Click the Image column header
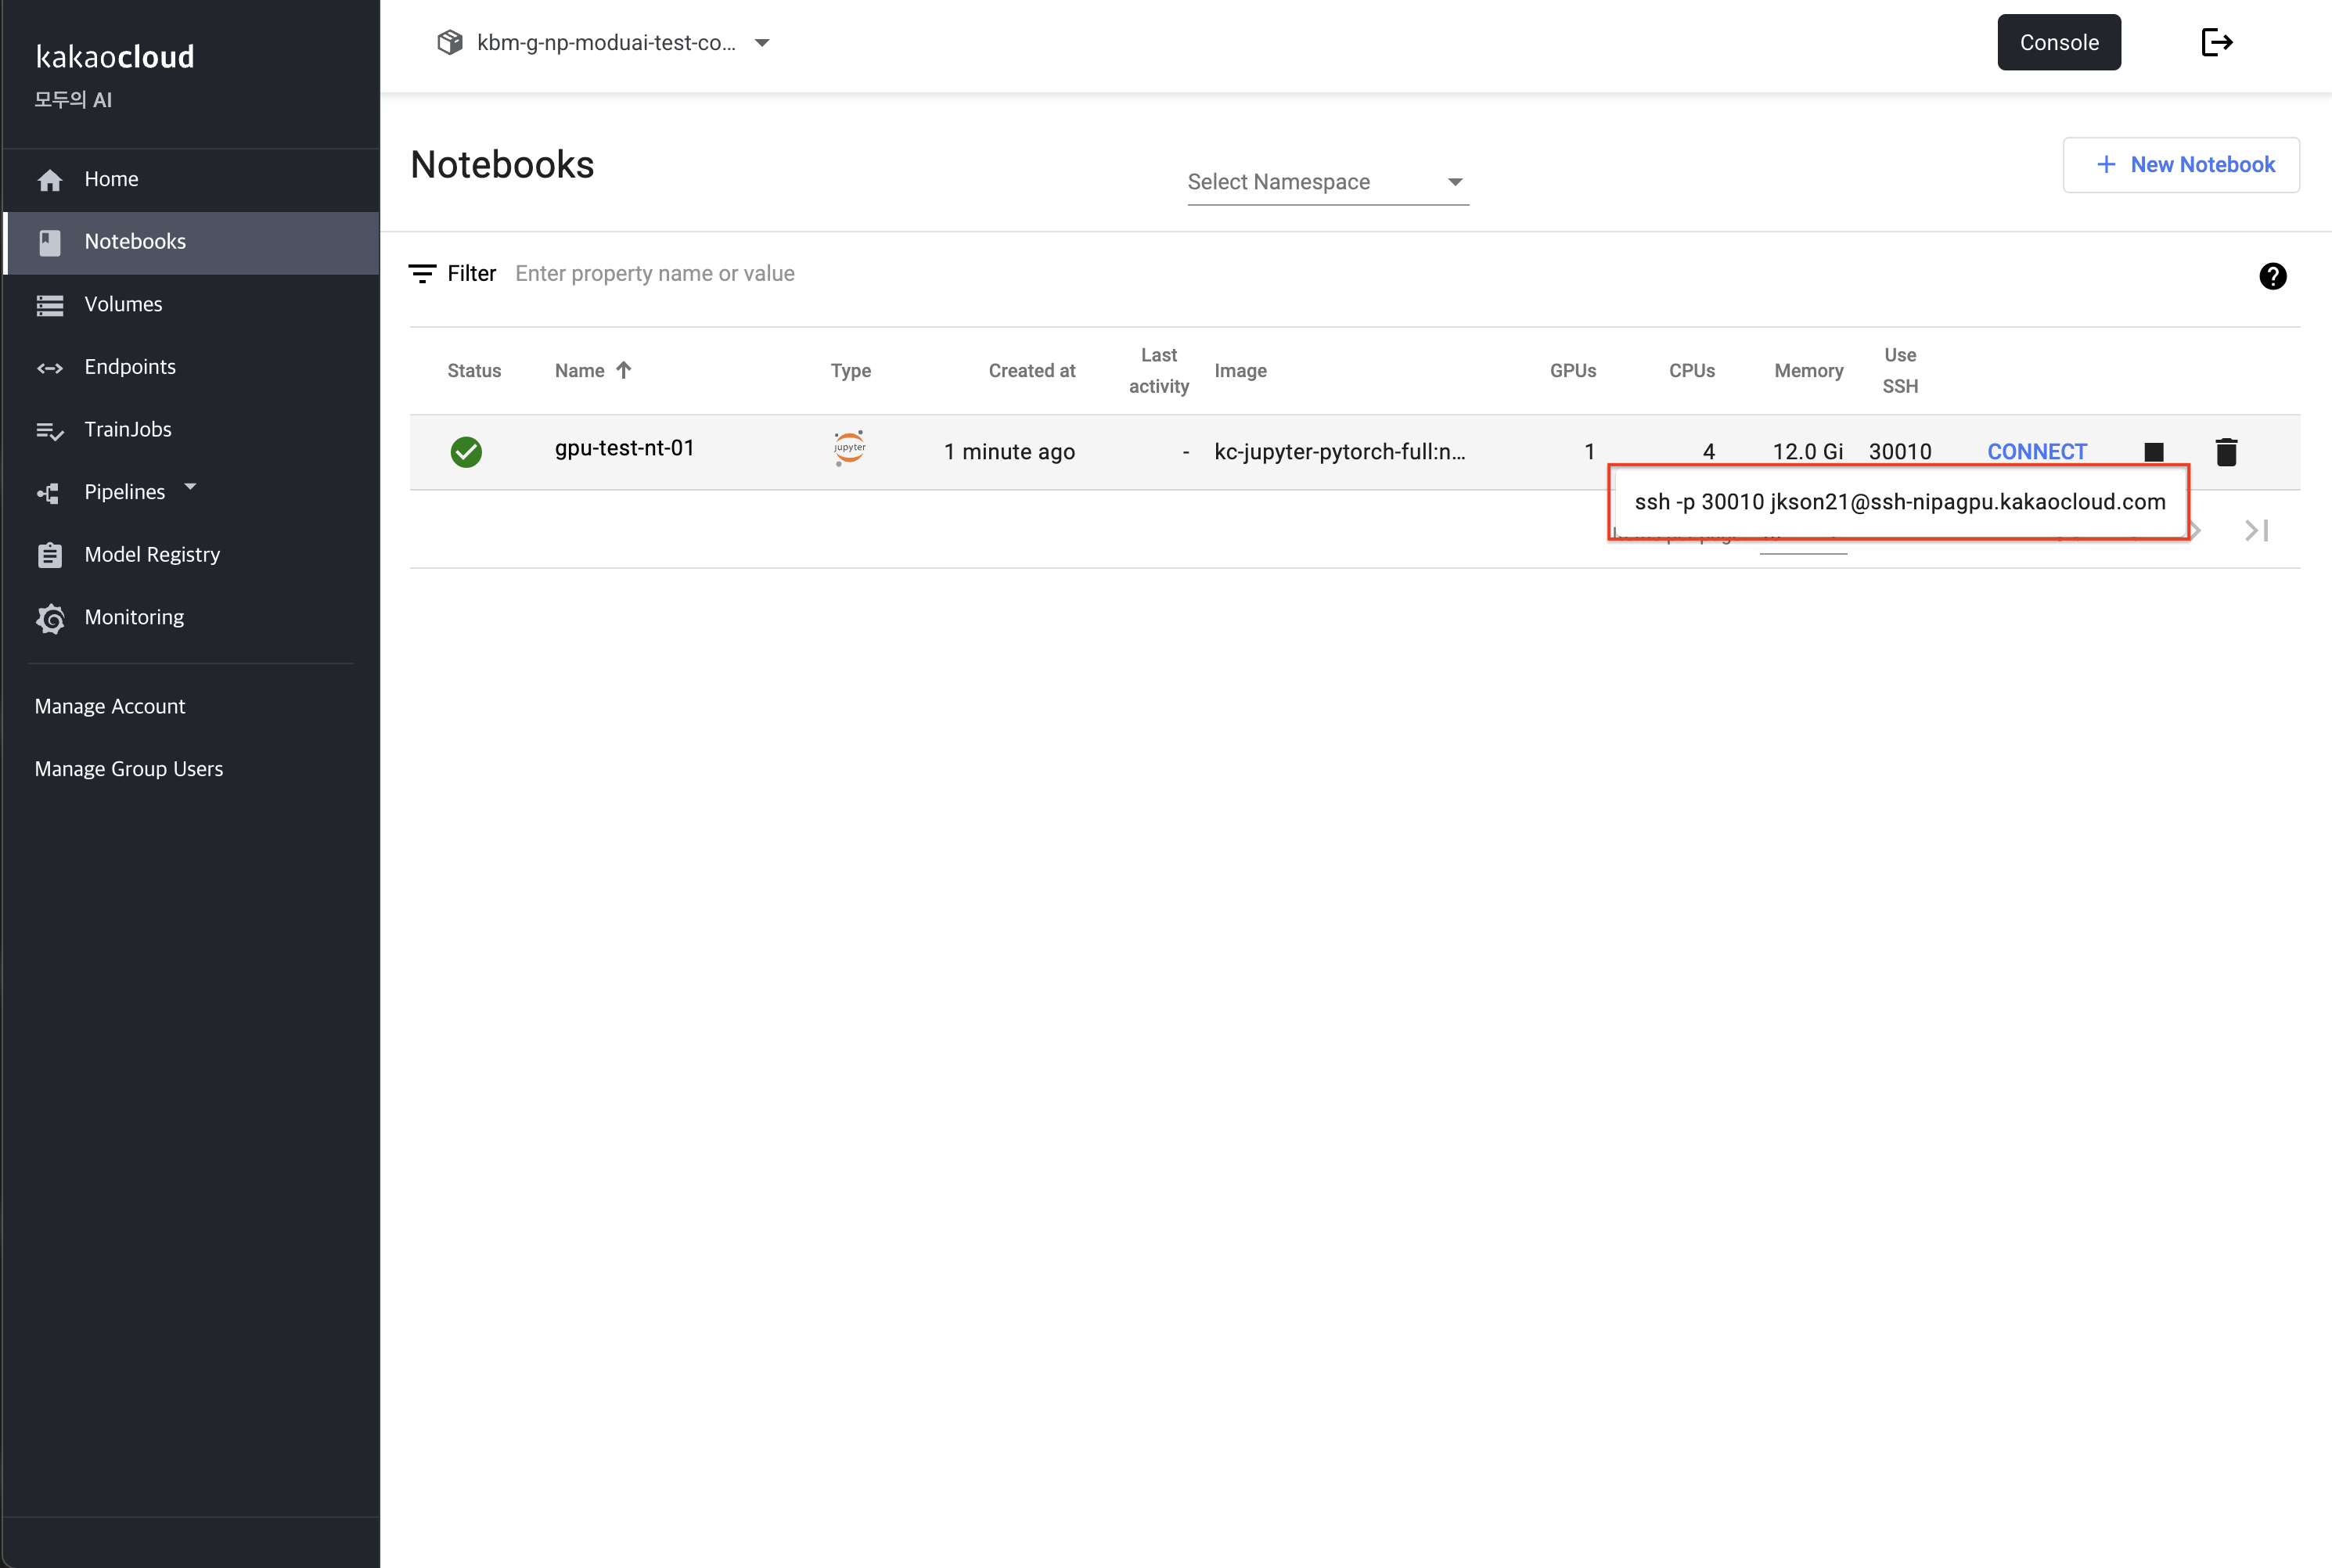 pyautogui.click(x=1240, y=371)
